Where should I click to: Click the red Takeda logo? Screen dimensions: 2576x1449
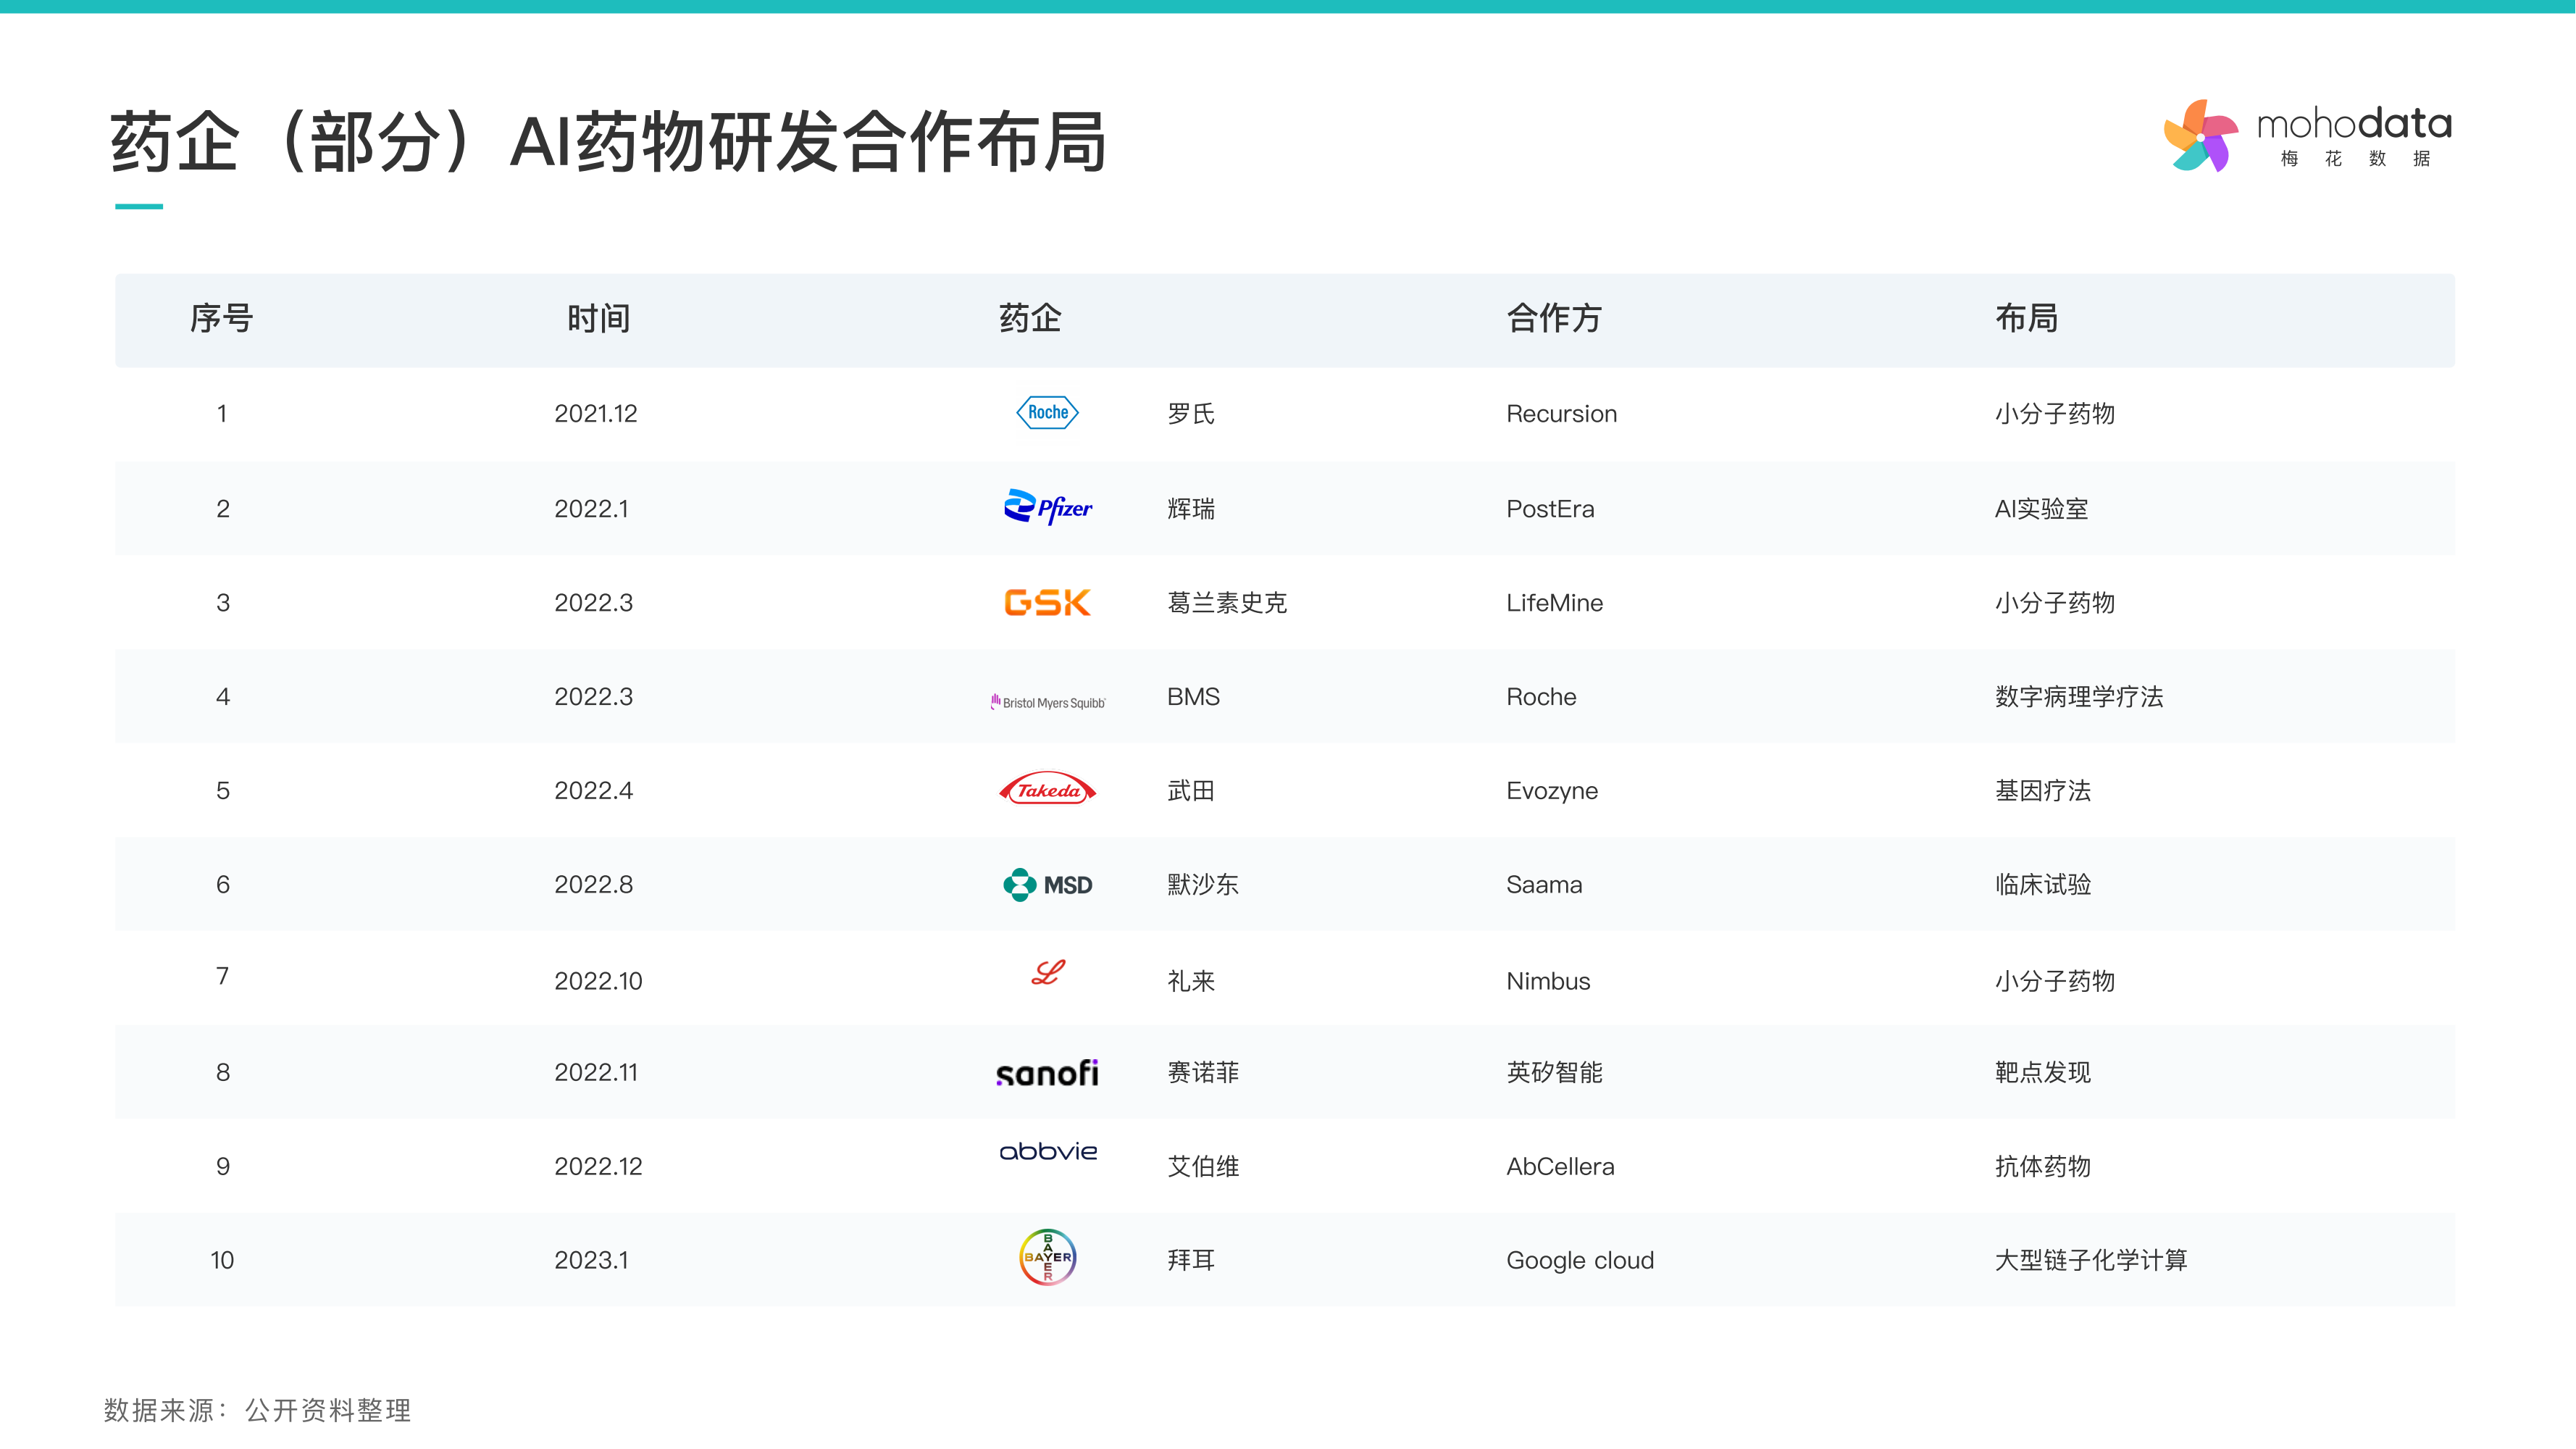1047,789
